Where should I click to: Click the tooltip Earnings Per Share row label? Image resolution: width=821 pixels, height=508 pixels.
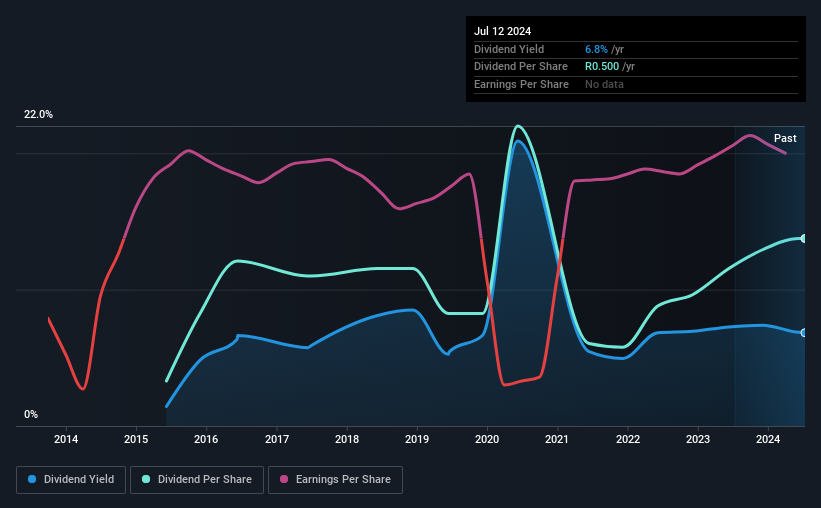522,84
